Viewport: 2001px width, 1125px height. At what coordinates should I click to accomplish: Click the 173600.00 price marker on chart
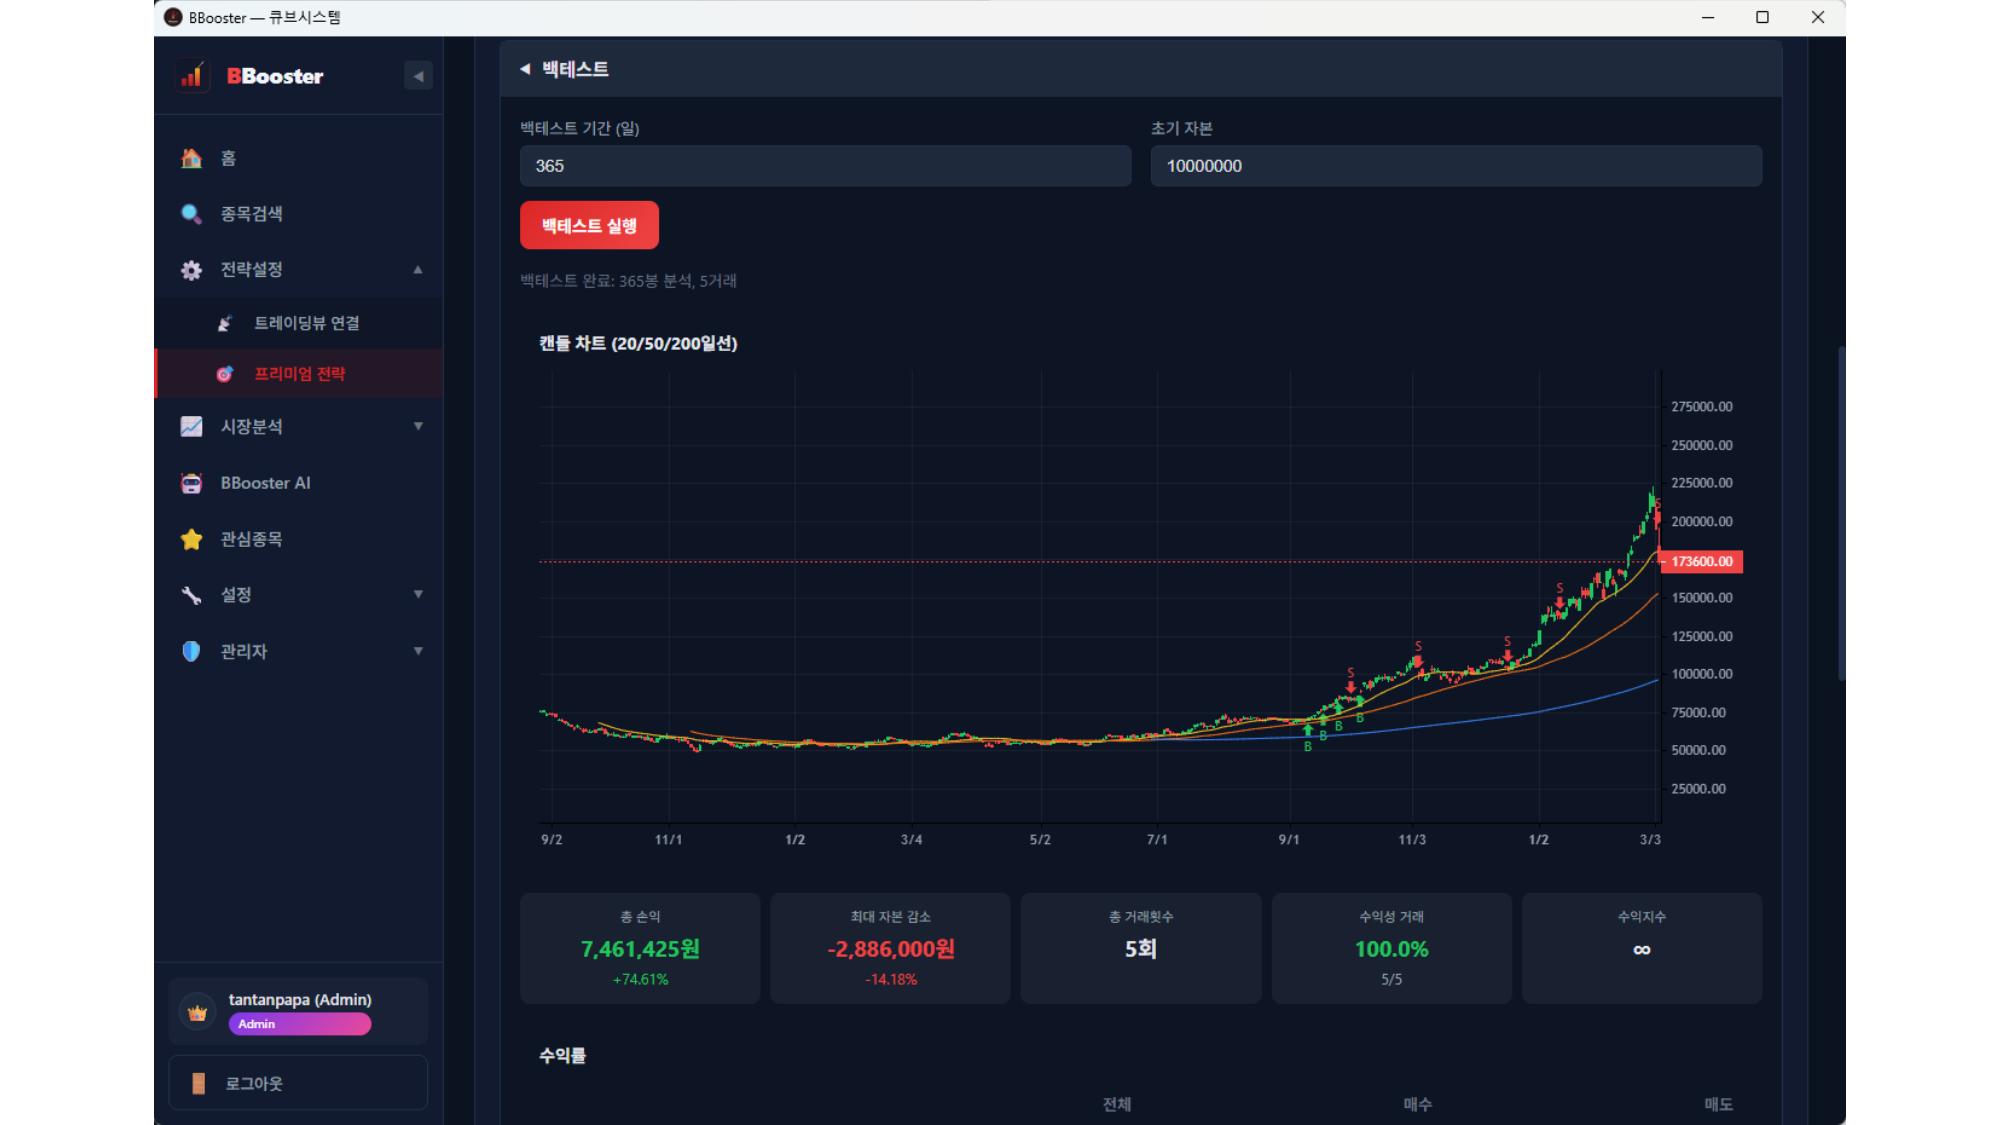1702,562
